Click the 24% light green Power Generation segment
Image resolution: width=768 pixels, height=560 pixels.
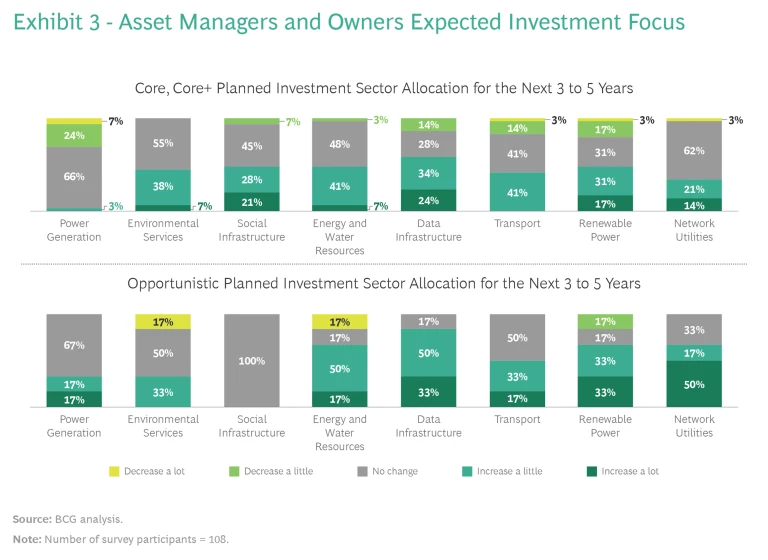point(74,135)
